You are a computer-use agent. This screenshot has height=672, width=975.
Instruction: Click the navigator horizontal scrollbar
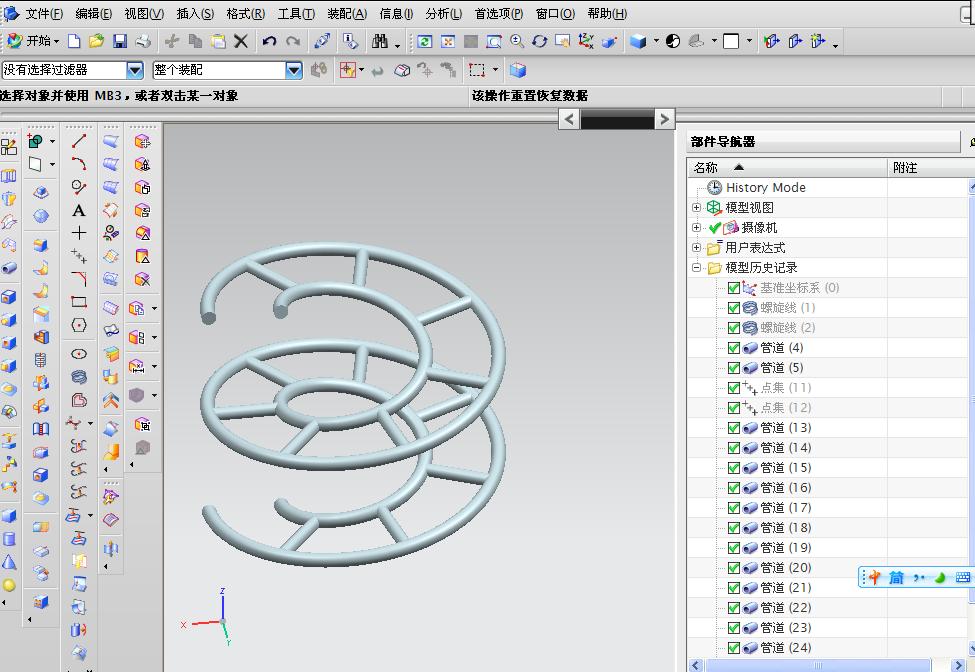[817, 665]
